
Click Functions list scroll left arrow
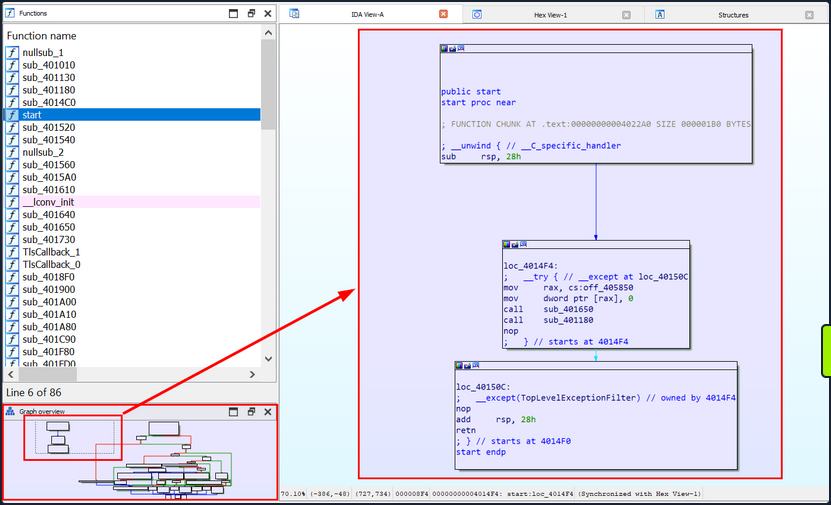(x=11, y=374)
